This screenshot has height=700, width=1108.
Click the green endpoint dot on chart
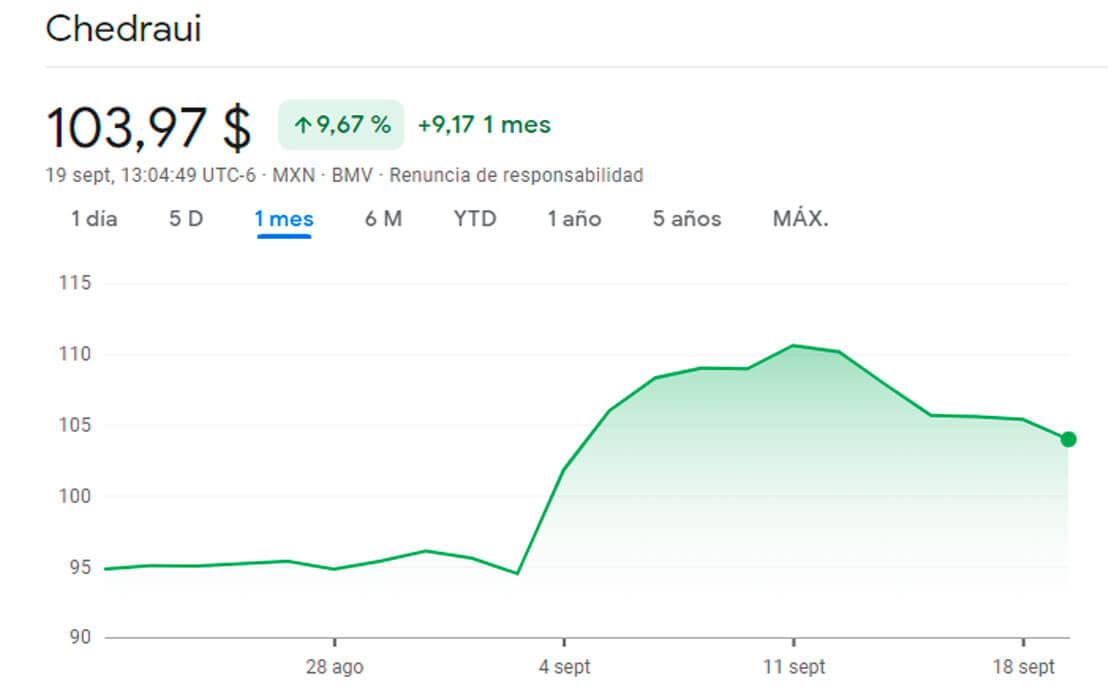(x=1068, y=439)
